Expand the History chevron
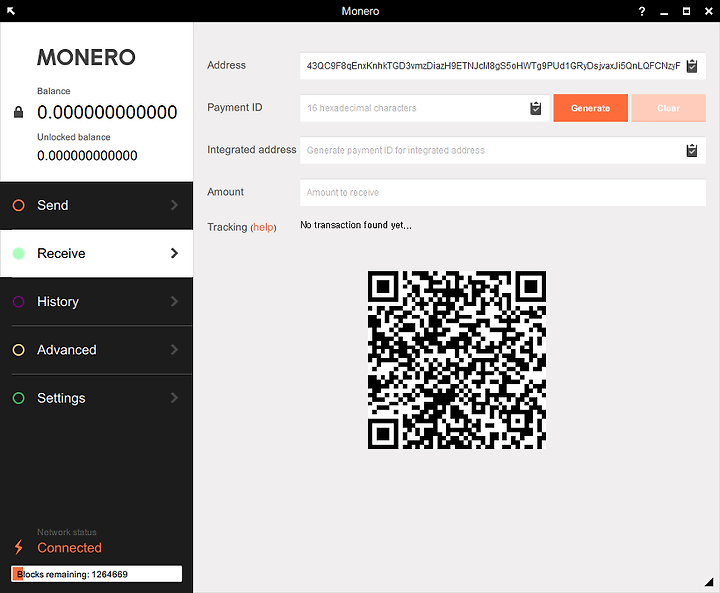 tap(174, 302)
